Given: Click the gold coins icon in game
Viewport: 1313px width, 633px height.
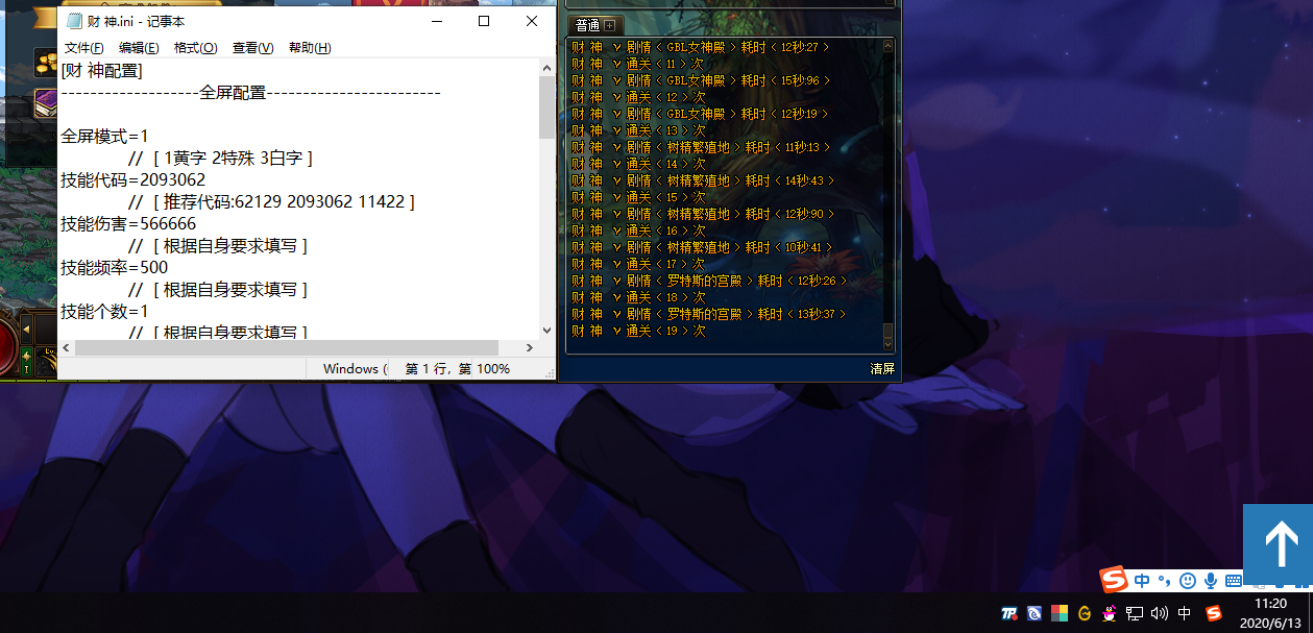Looking at the screenshot, I should tap(45, 64).
